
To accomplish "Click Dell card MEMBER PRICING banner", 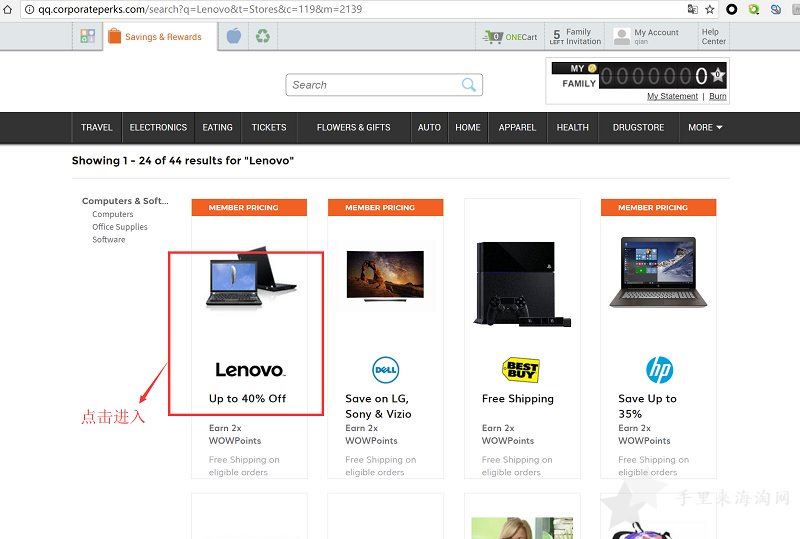I will [385, 208].
